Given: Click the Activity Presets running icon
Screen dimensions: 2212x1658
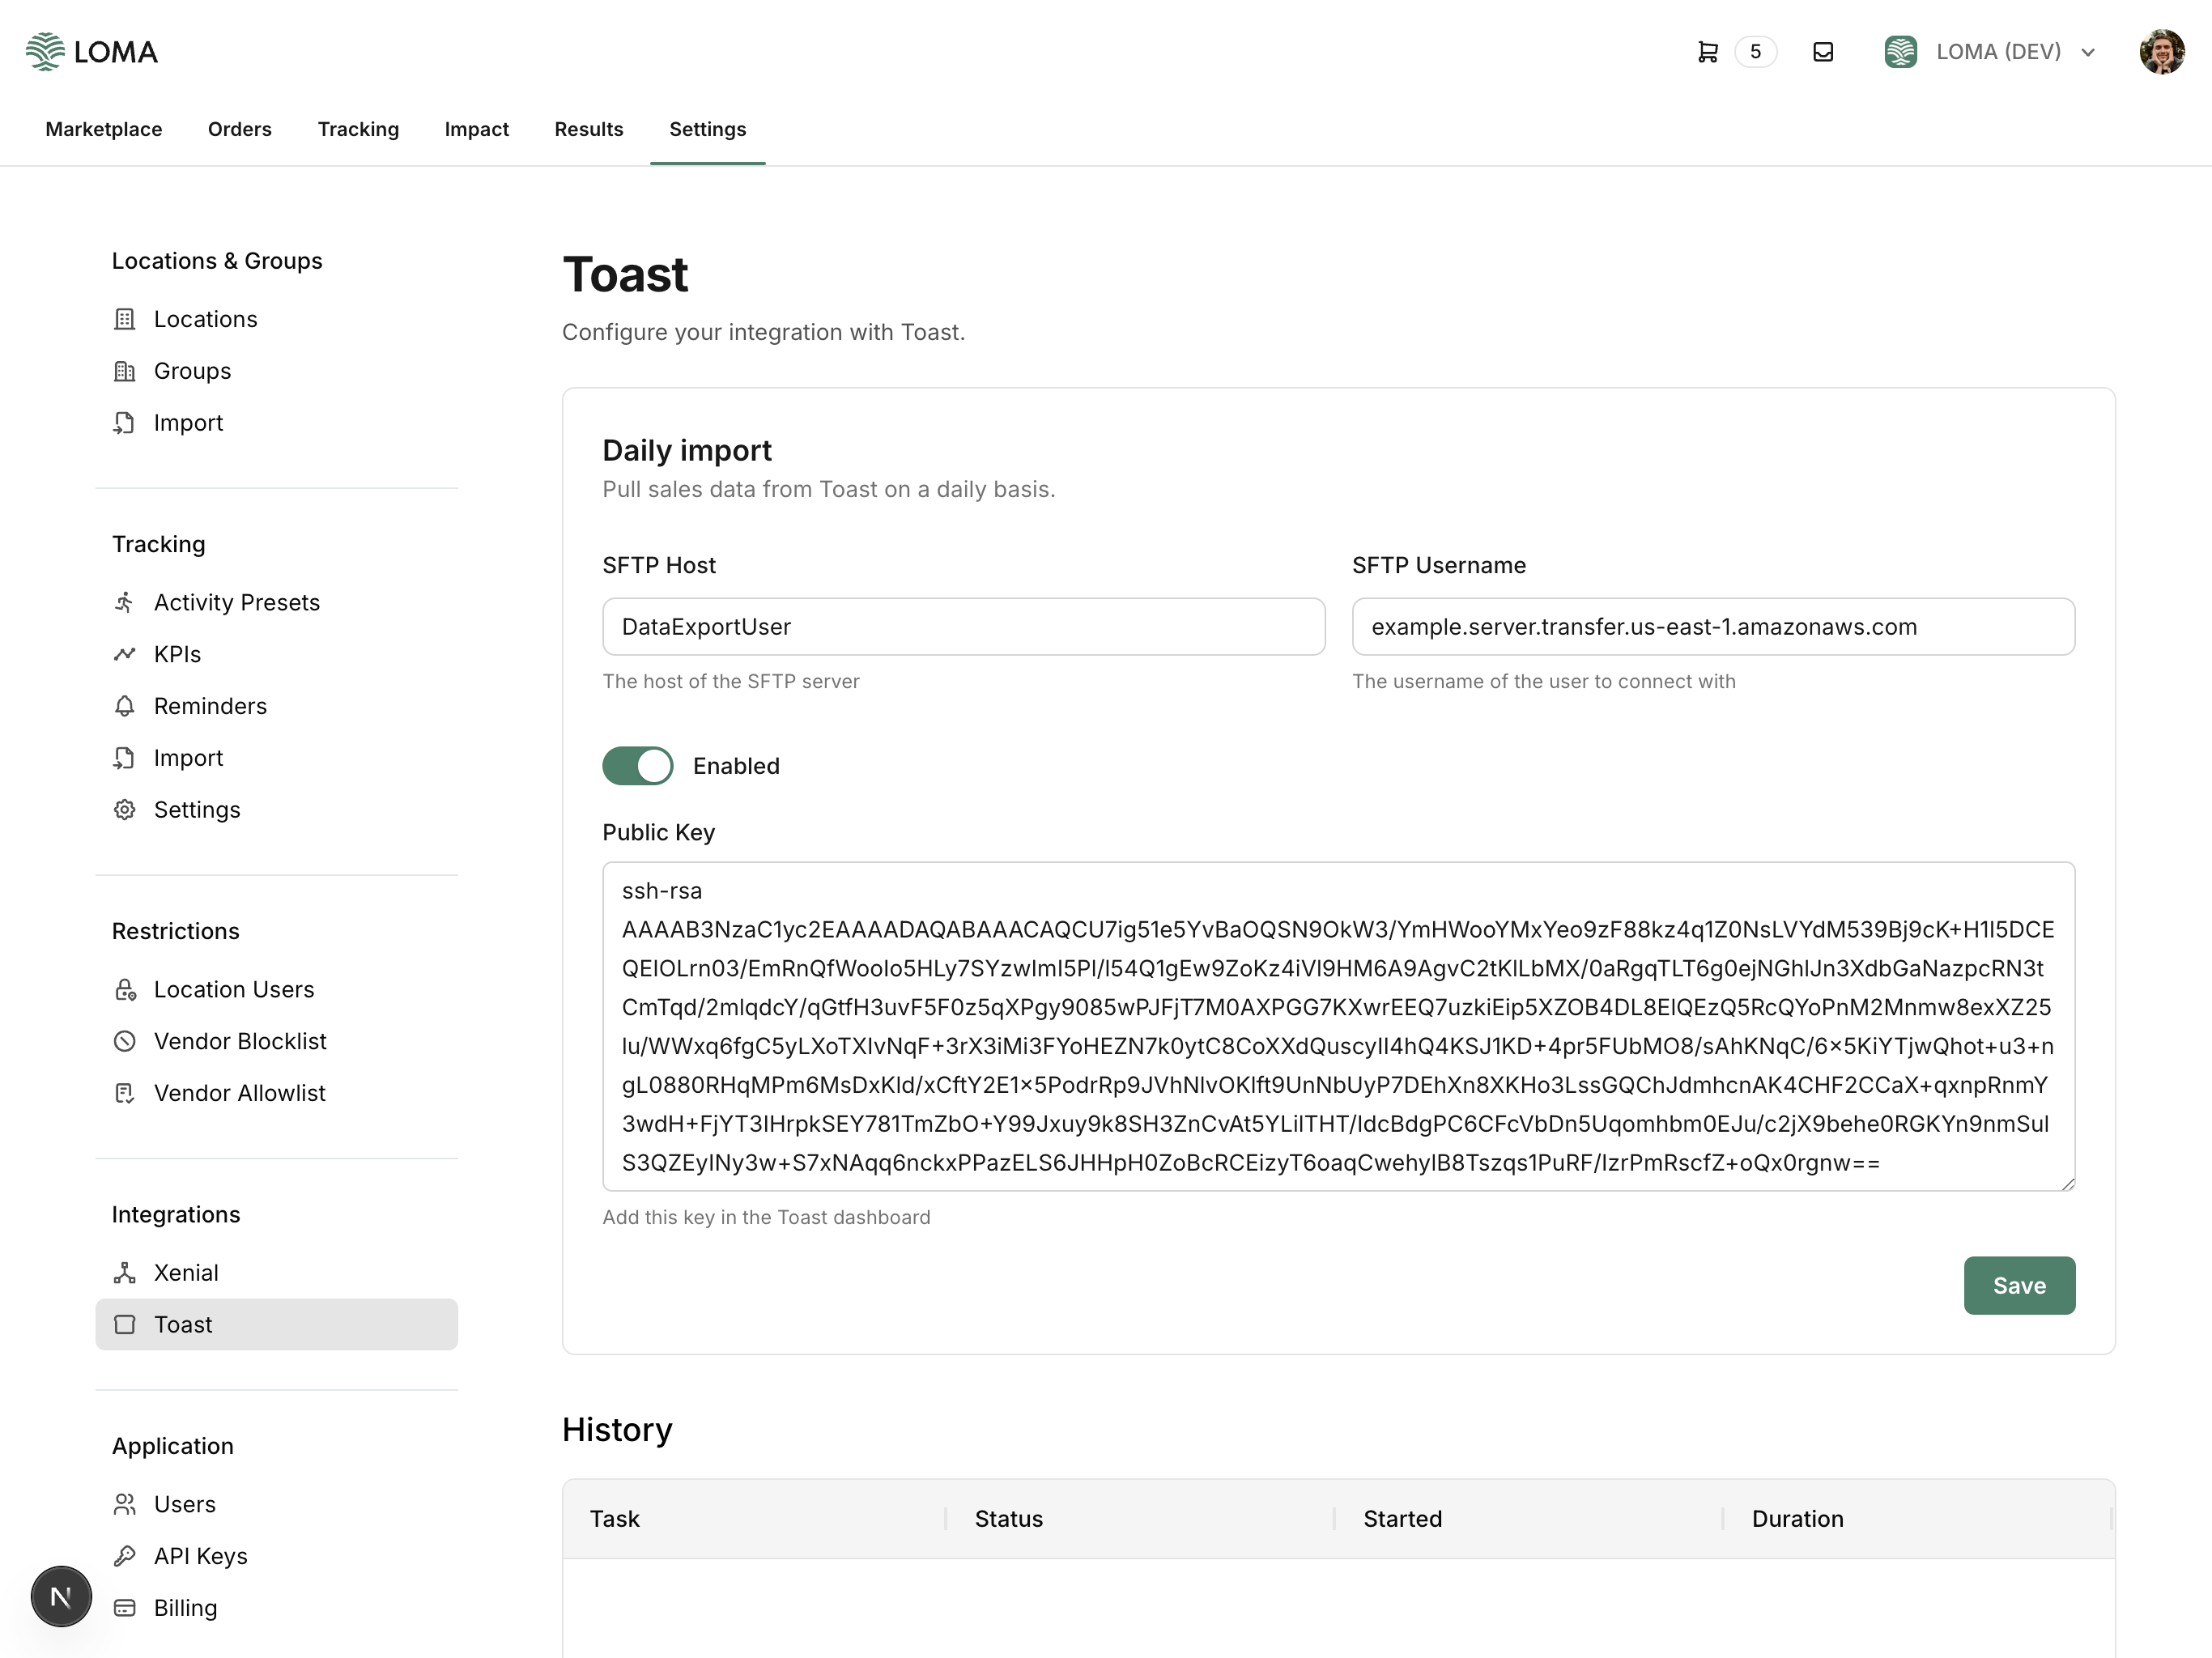Looking at the screenshot, I should pyautogui.click(x=124, y=602).
